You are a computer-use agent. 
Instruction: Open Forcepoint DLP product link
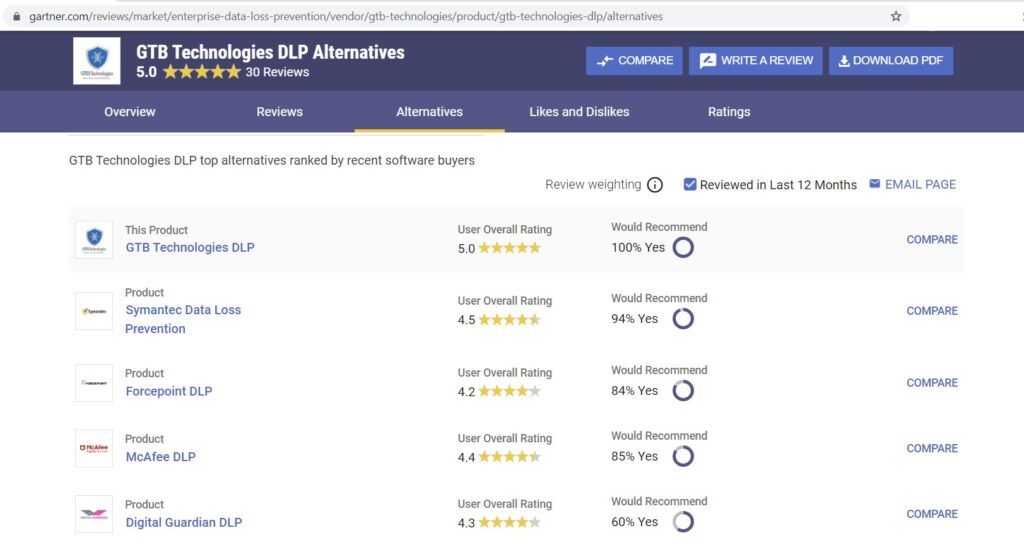(168, 391)
